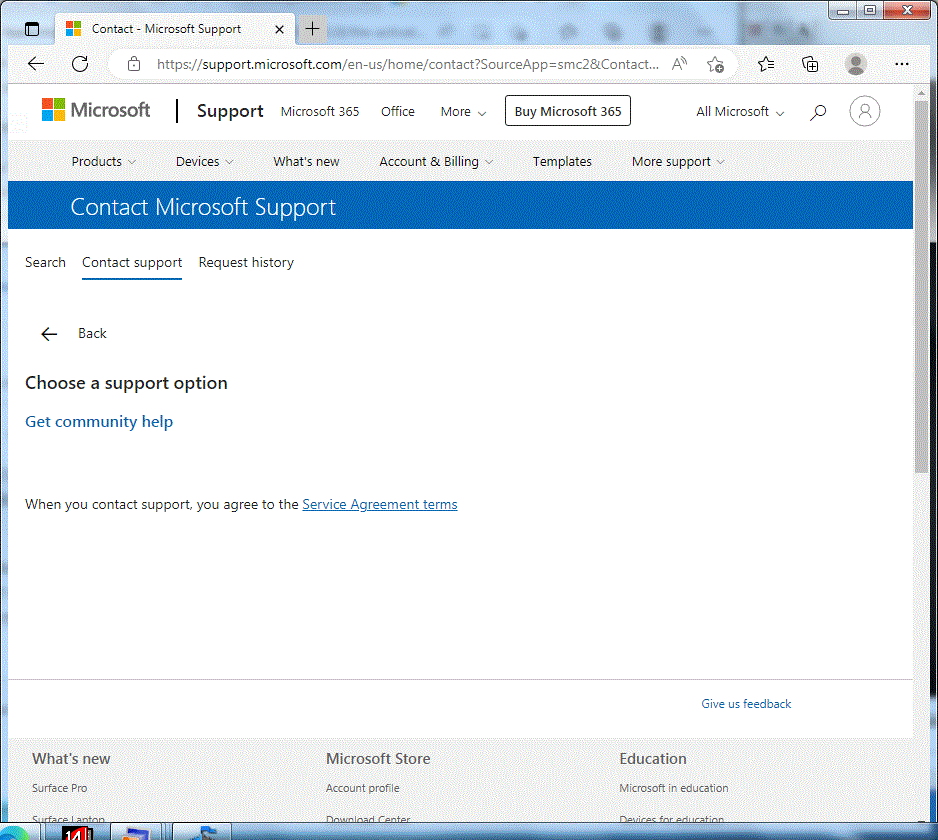Open the Support home link
The width and height of the screenshot is (938, 840).
coord(230,111)
